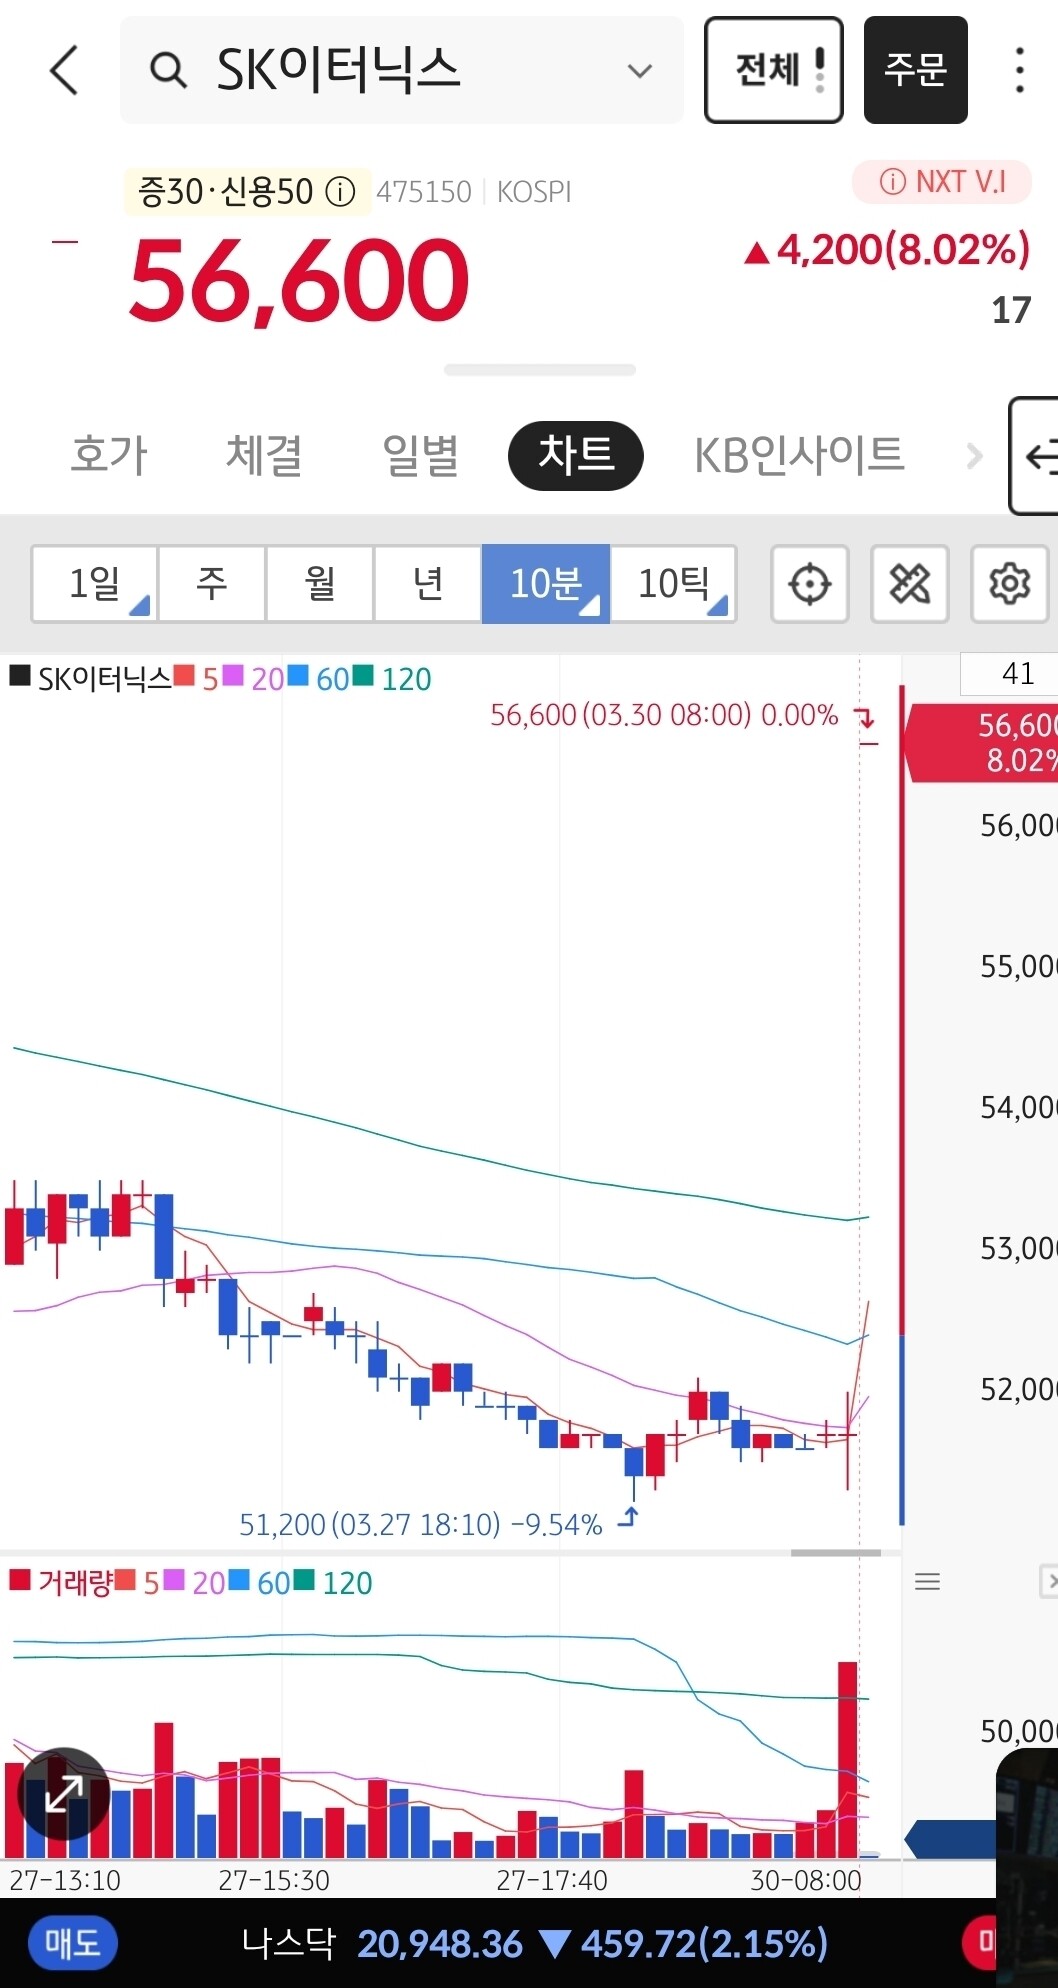The width and height of the screenshot is (1058, 1988).
Task: Tap the side panel arrow button
Action: point(1034,456)
